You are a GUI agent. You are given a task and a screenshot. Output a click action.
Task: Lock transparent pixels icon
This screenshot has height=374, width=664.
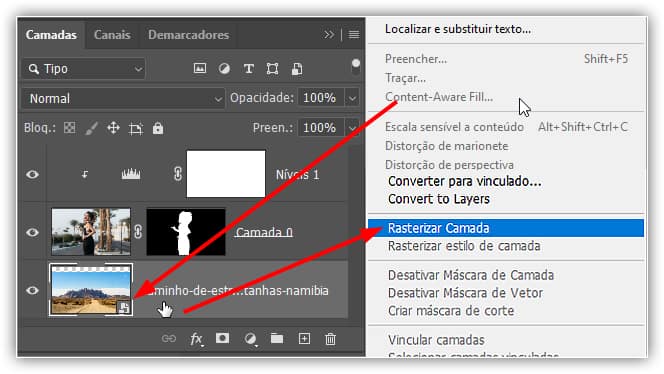coord(69,127)
